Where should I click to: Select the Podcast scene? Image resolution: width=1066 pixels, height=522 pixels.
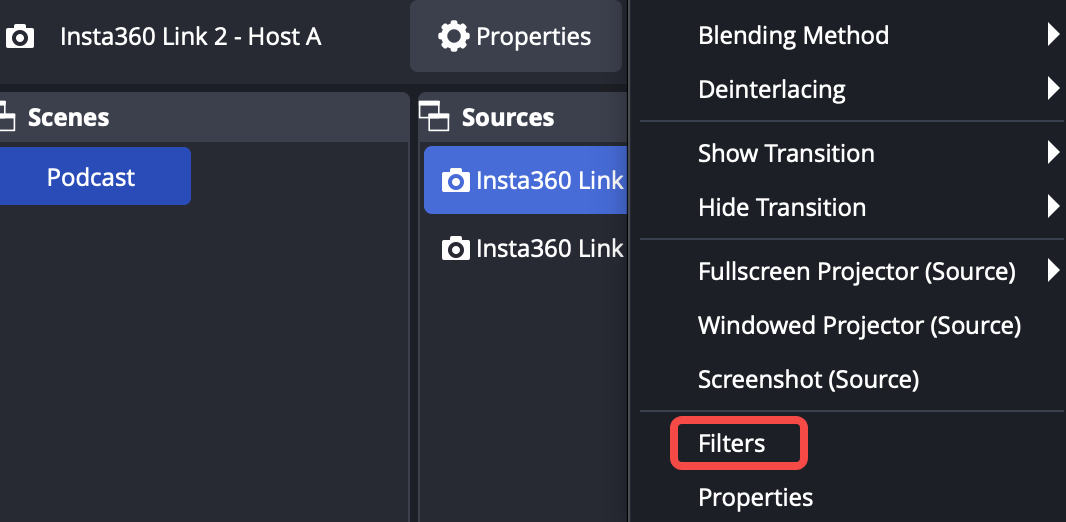[91, 177]
